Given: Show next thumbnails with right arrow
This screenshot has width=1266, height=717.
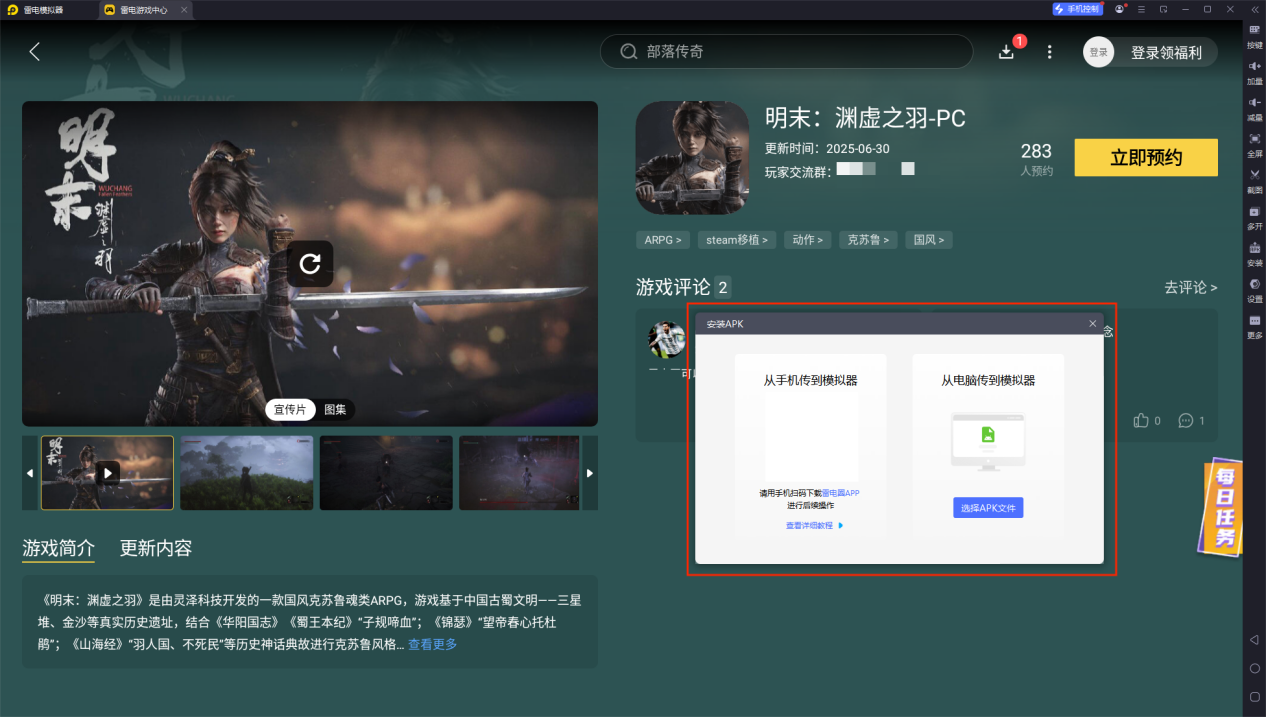Looking at the screenshot, I should (590, 473).
